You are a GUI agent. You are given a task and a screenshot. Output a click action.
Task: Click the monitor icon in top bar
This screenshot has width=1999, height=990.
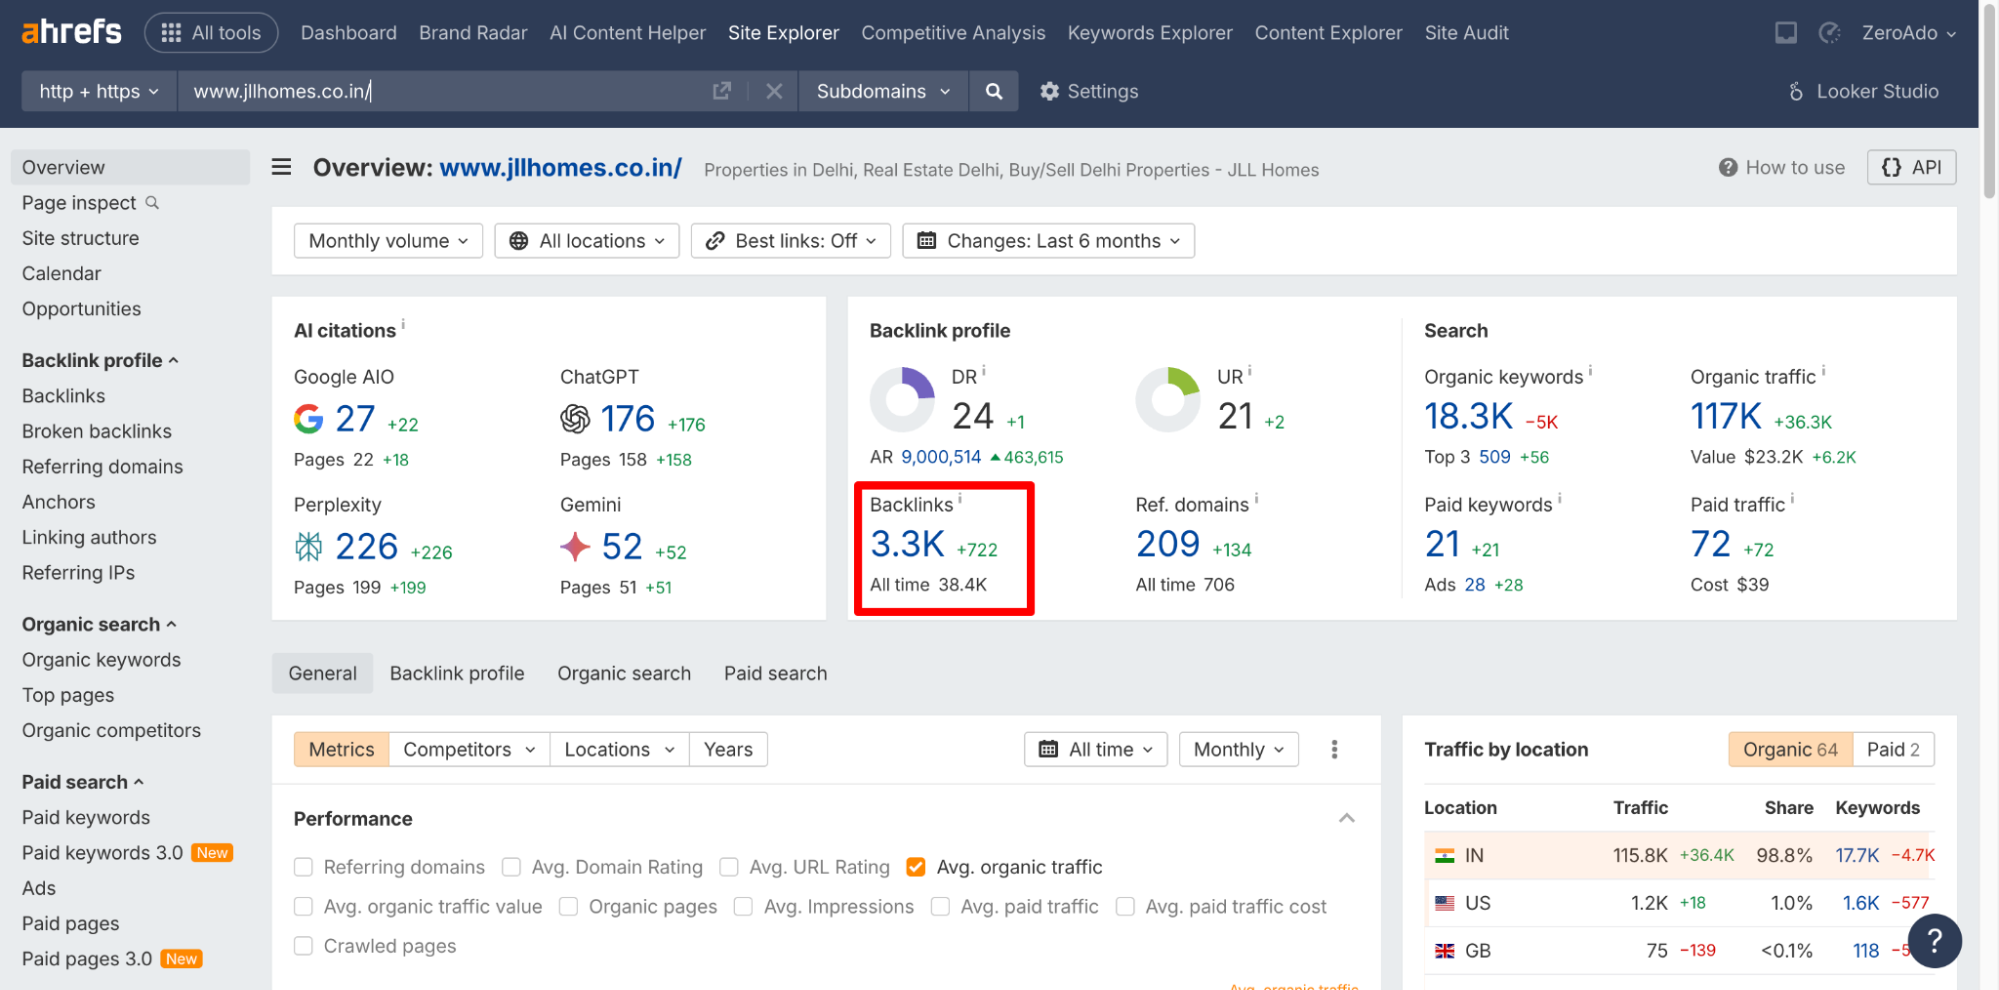click(x=1785, y=33)
